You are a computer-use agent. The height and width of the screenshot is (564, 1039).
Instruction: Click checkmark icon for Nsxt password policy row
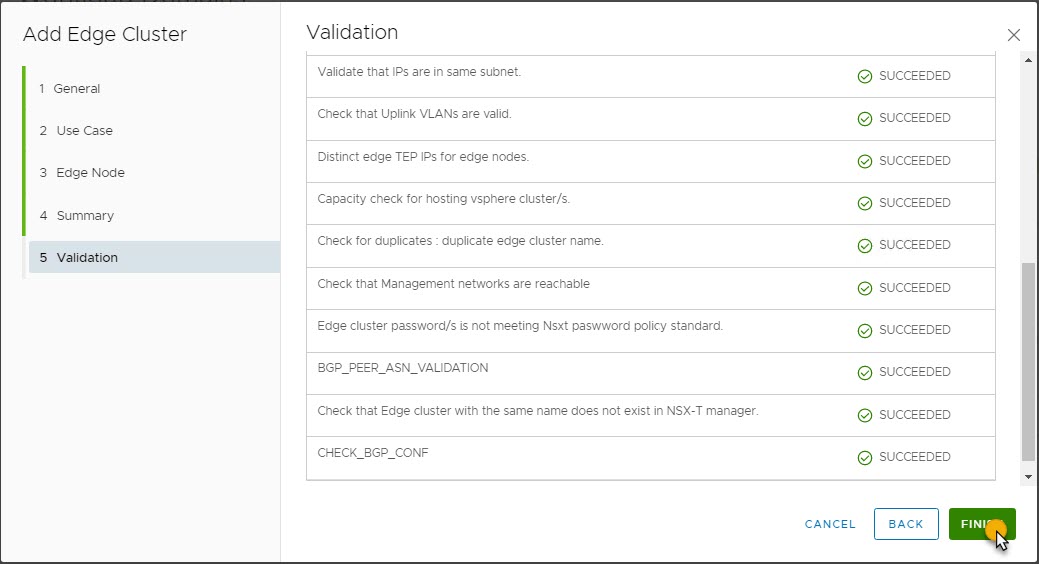pos(865,330)
